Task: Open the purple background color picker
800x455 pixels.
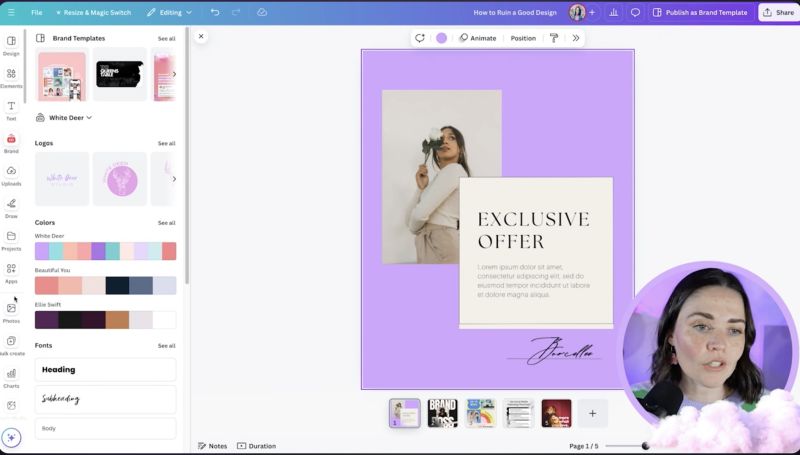Action: (x=442, y=38)
